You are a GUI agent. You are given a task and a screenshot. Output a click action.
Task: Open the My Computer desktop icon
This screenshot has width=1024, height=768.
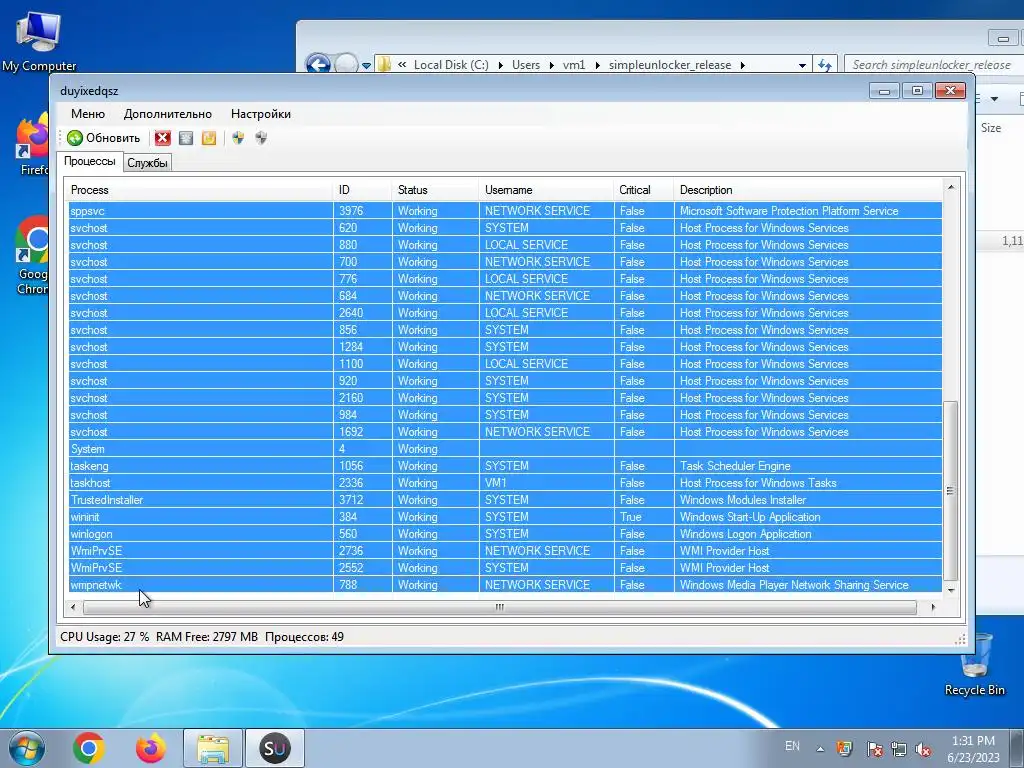[39, 41]
